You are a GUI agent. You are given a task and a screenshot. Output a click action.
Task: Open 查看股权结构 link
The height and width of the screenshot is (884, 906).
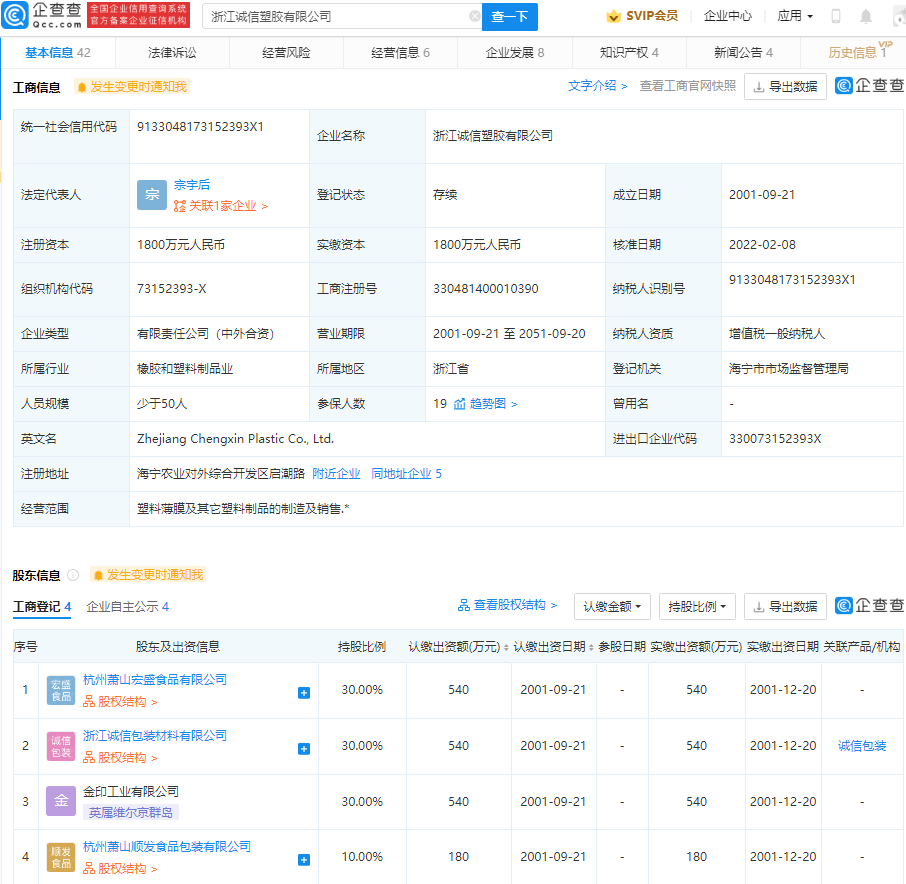507,605
